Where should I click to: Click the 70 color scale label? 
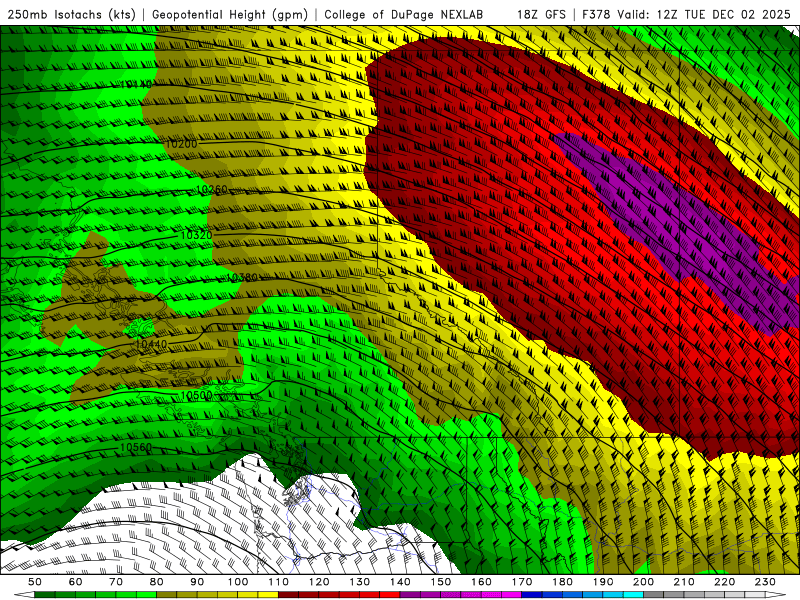tap(116, 582)
